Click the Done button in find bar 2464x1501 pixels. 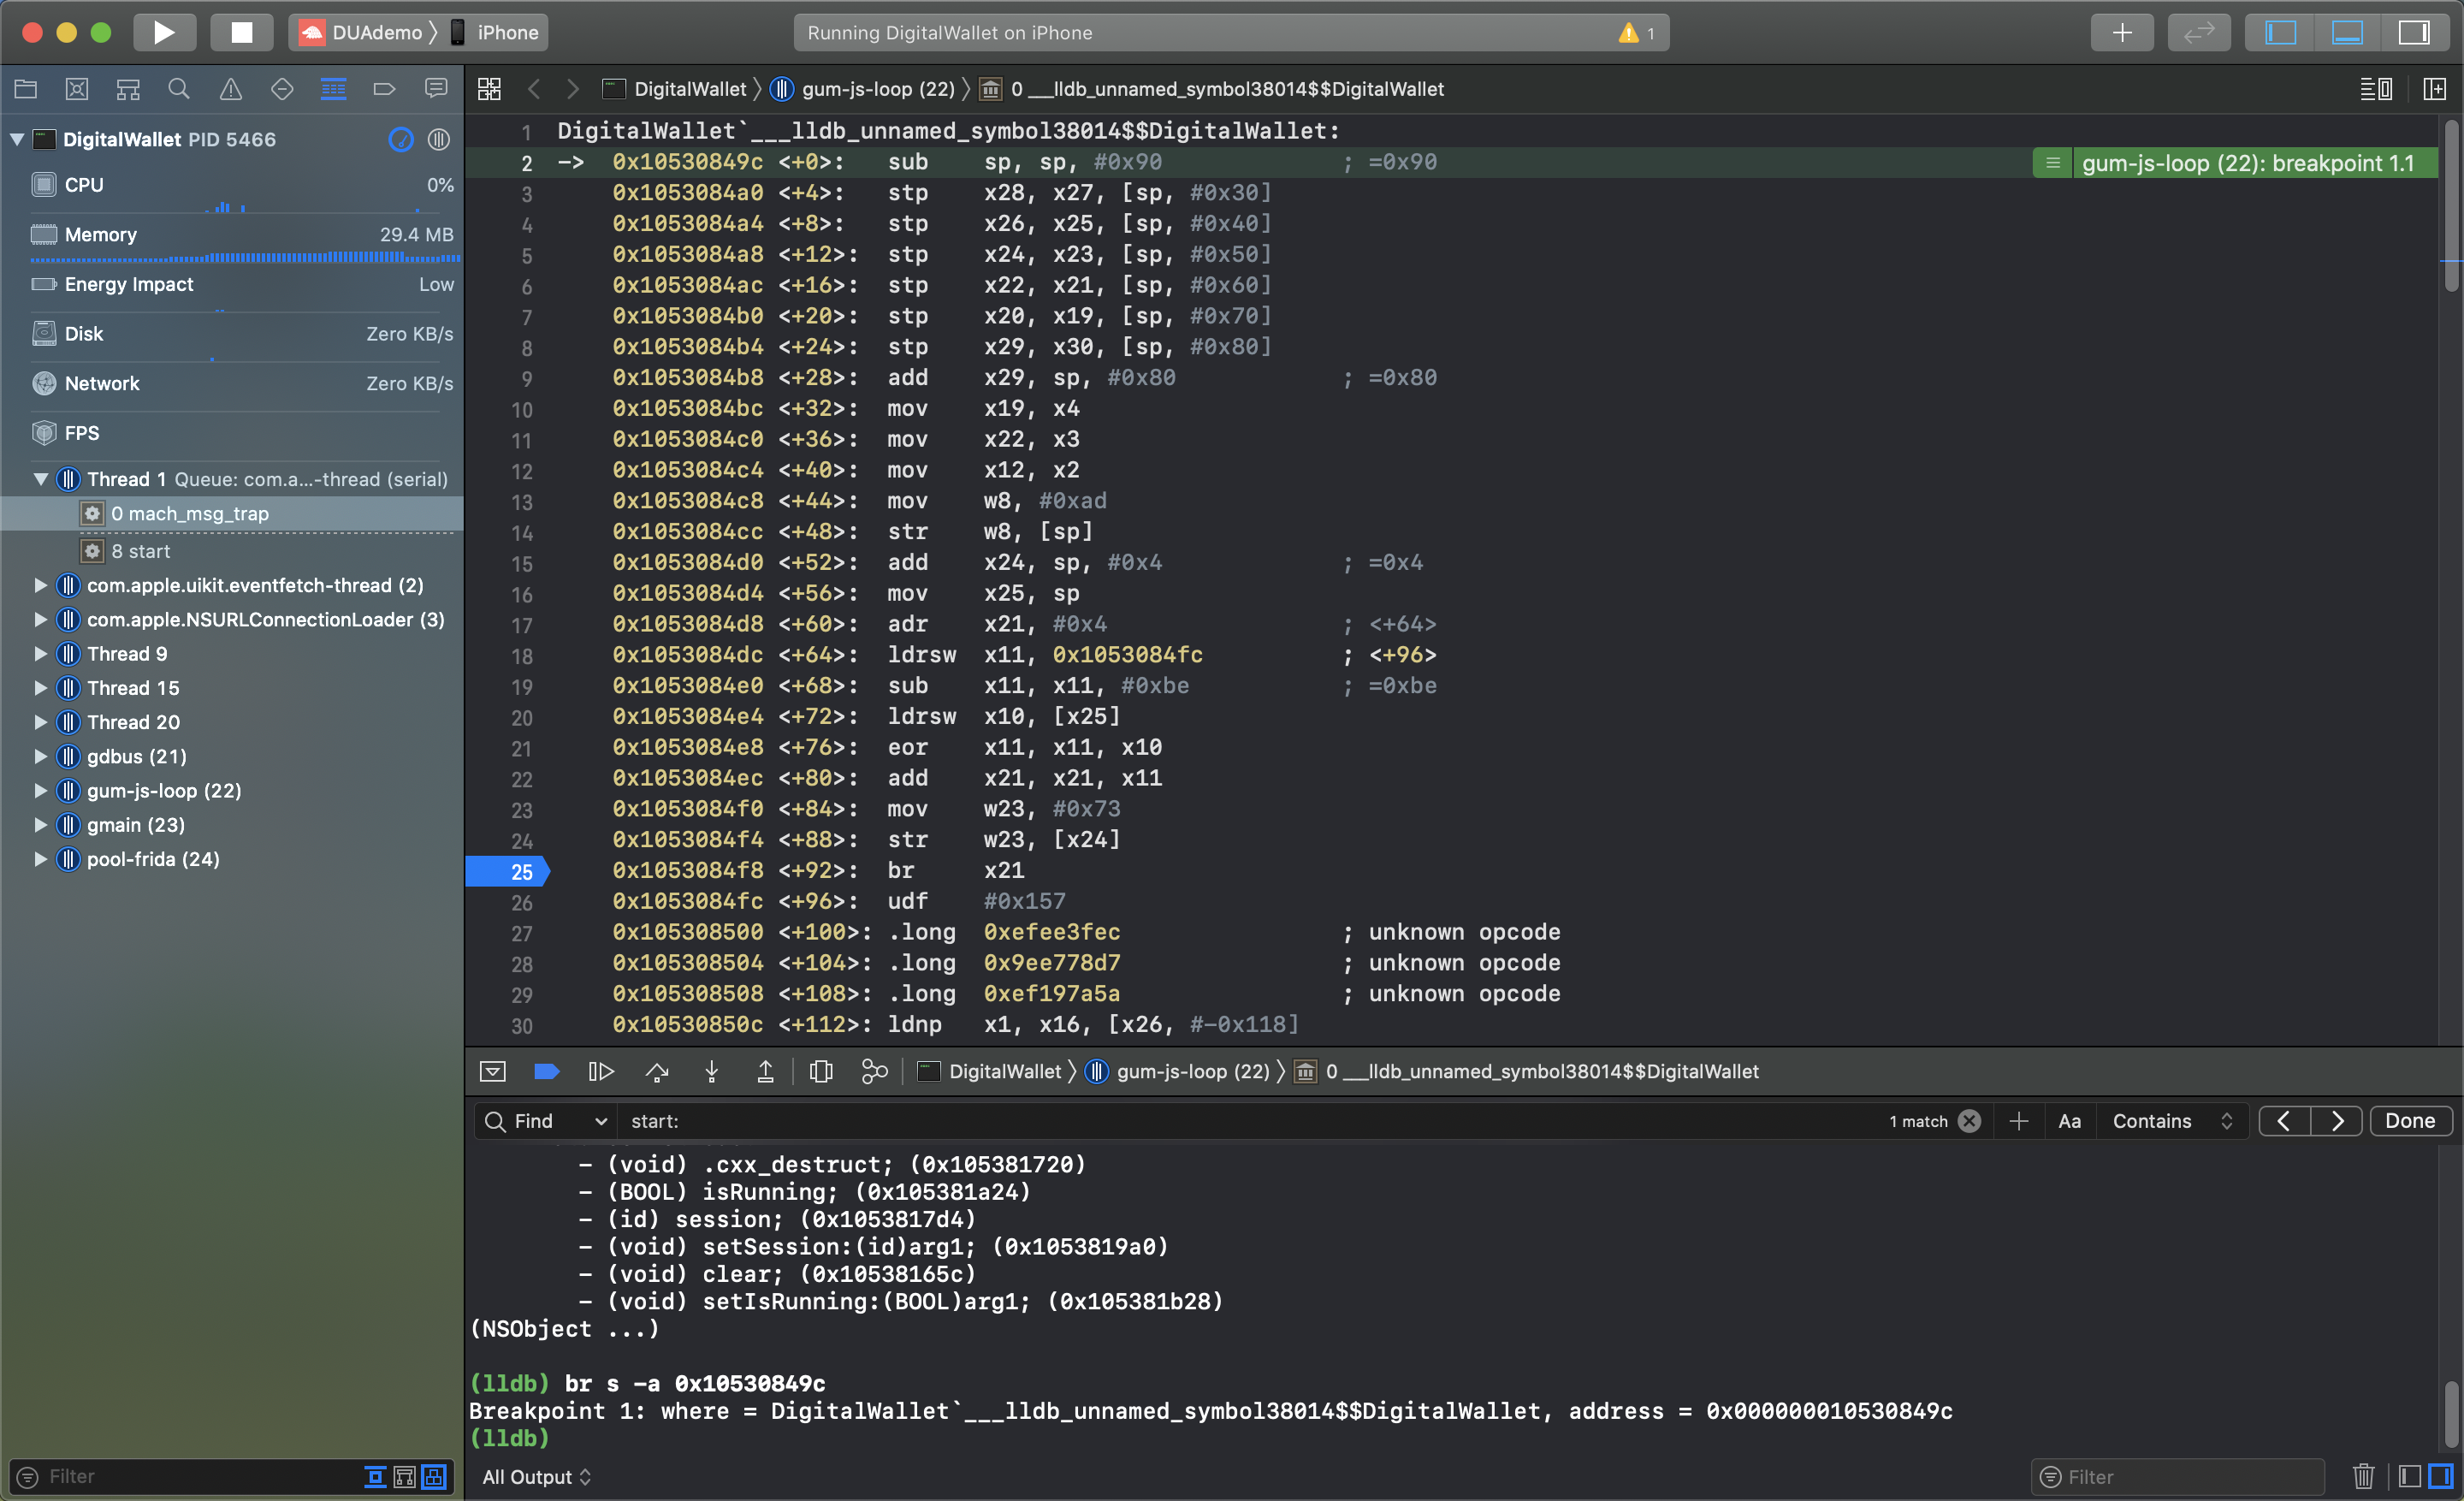pos(2409,1121)
